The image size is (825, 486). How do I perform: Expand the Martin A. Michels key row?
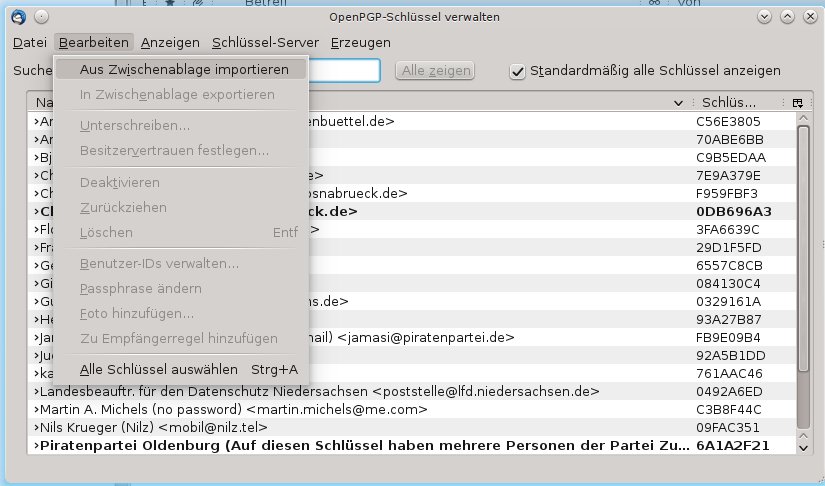36,409
